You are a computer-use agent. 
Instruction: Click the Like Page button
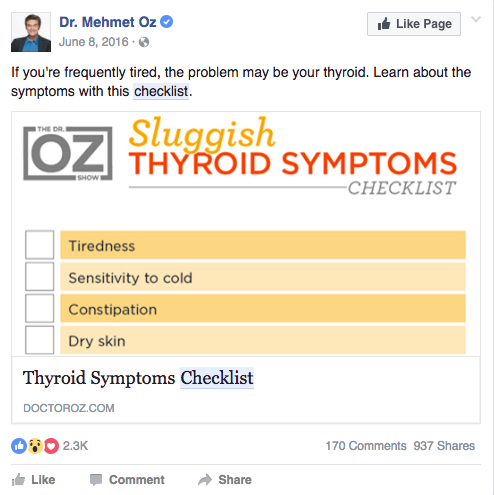pos(414,24)
